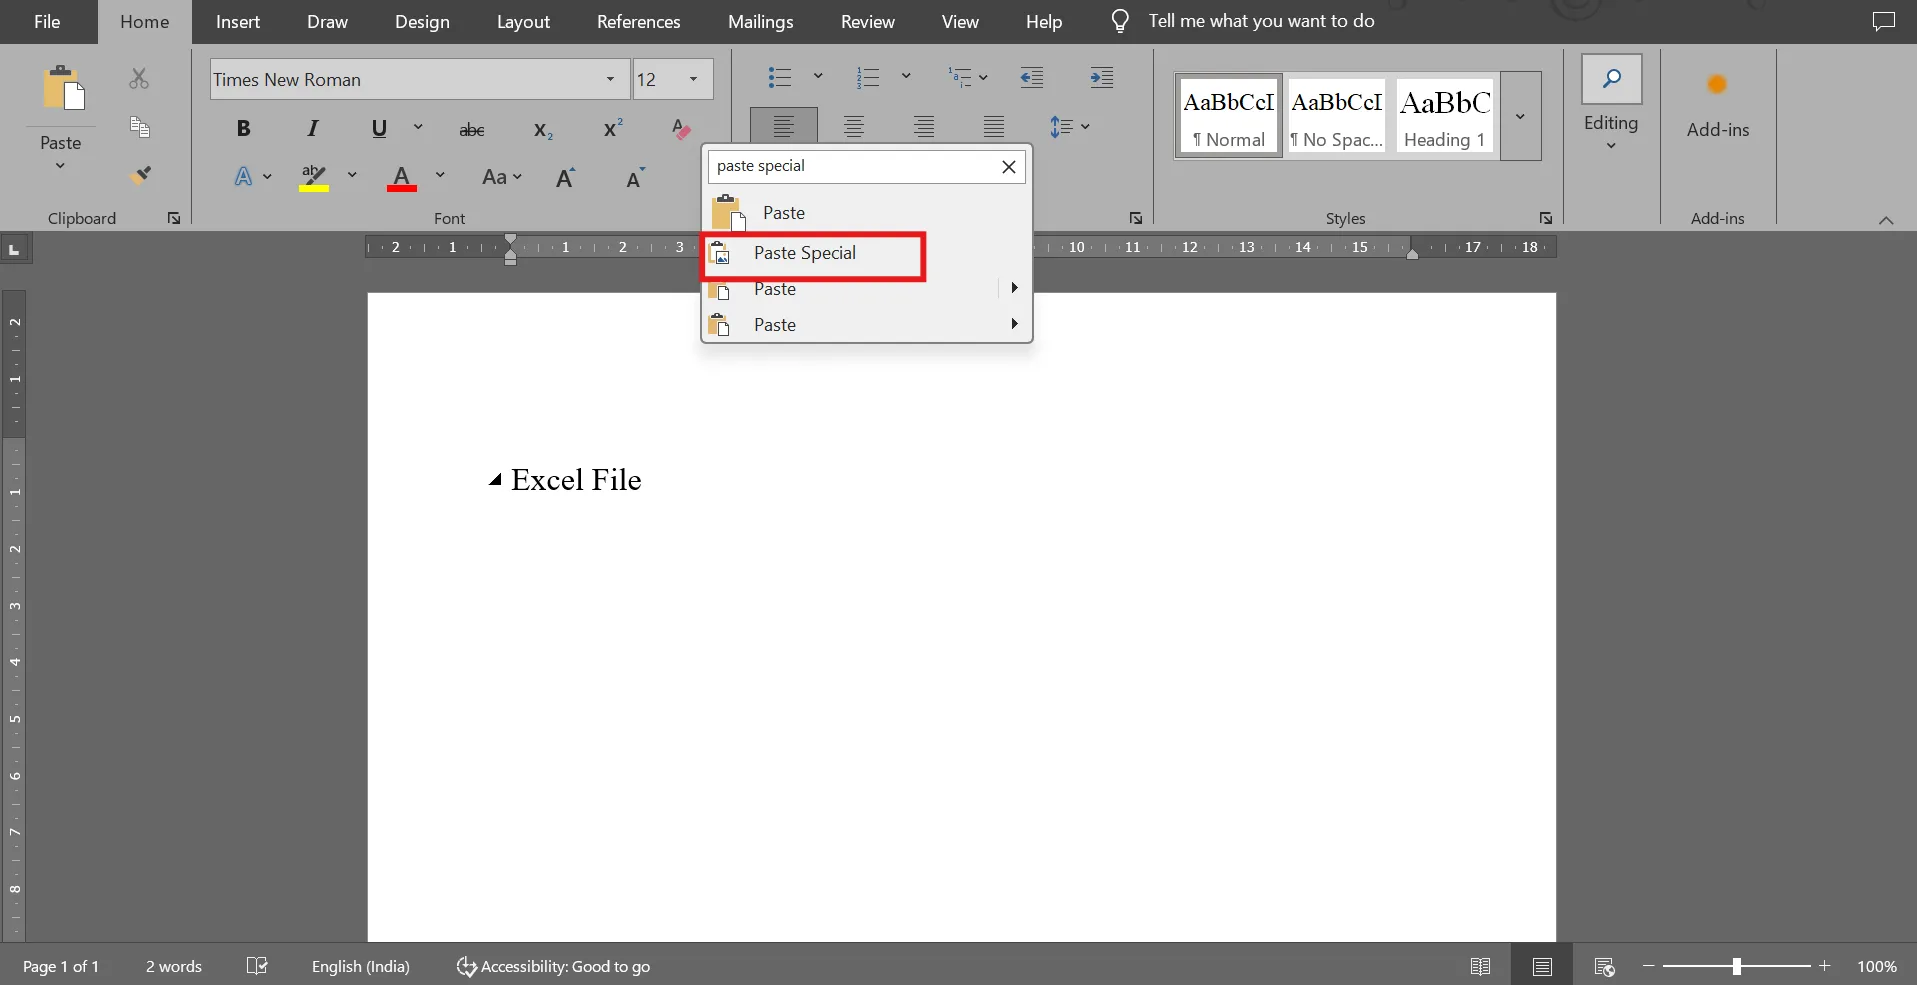1917x985 pixels.
Task: Toggle Center alignment
Action: coord(854,127)
